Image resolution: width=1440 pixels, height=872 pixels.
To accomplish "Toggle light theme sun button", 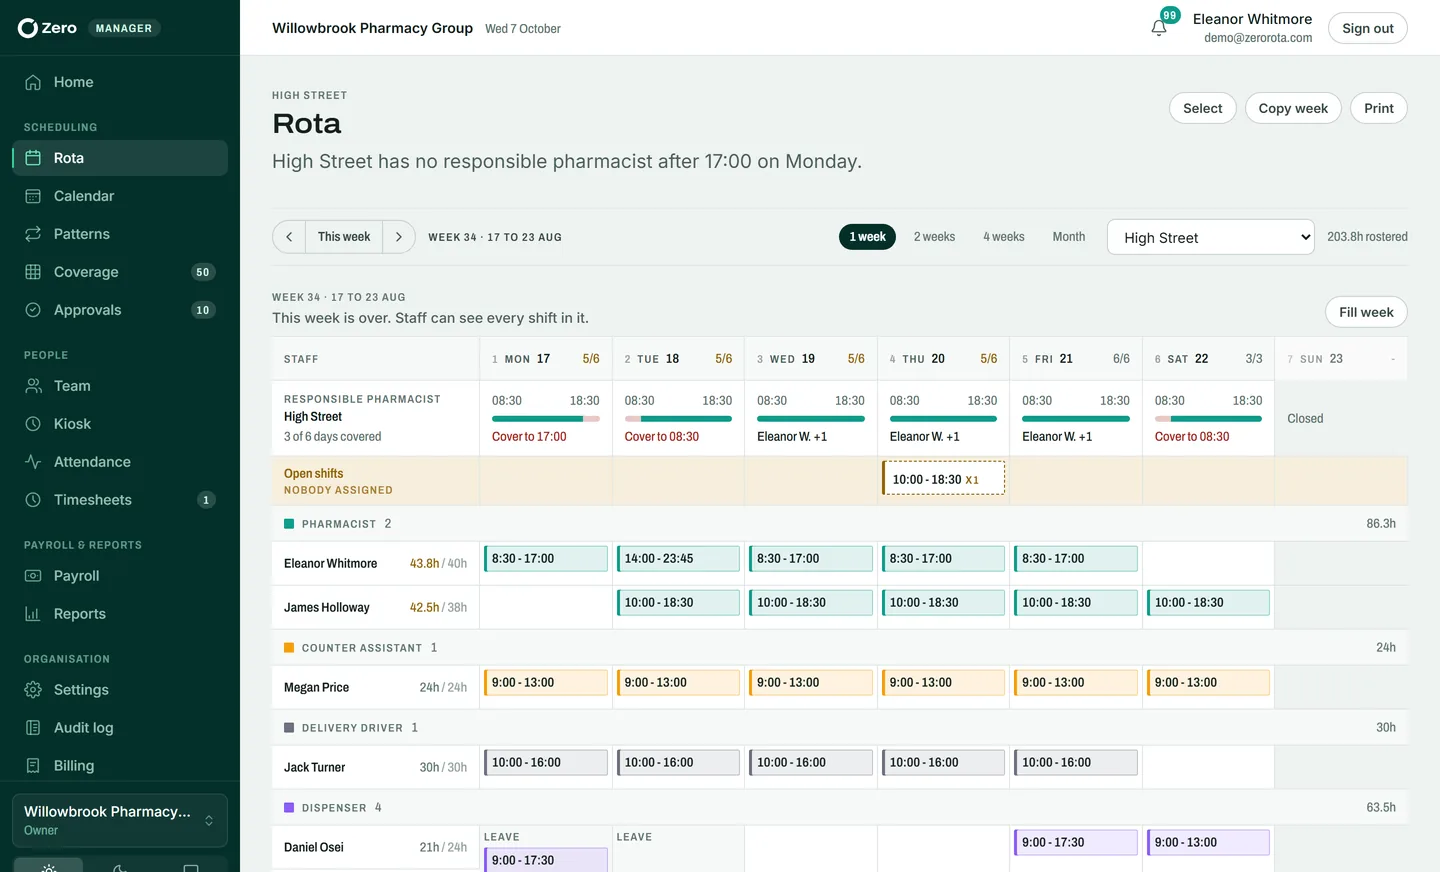I will coord(48,866).
